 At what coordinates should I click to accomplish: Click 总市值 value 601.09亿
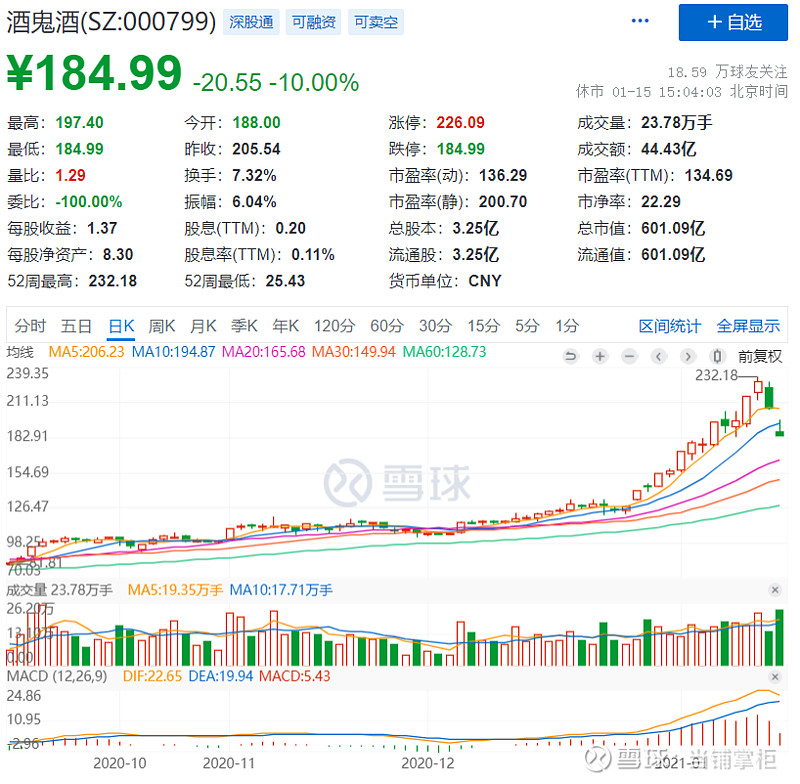tap(673, 228)
